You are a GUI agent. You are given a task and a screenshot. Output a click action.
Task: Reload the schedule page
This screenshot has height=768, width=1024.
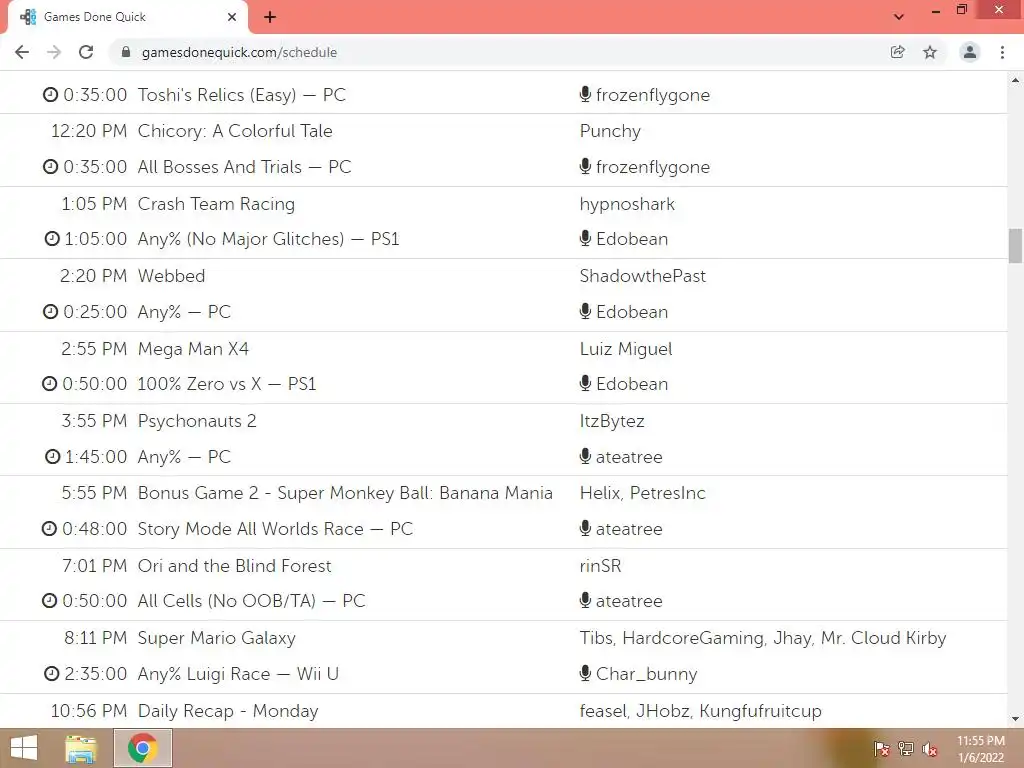86,52
